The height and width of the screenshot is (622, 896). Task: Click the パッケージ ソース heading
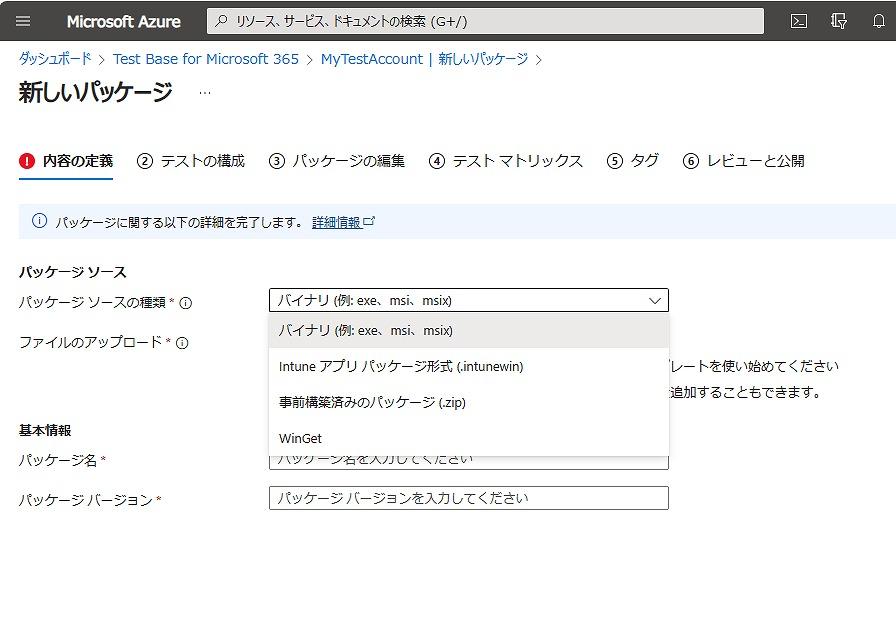(73, 272)
